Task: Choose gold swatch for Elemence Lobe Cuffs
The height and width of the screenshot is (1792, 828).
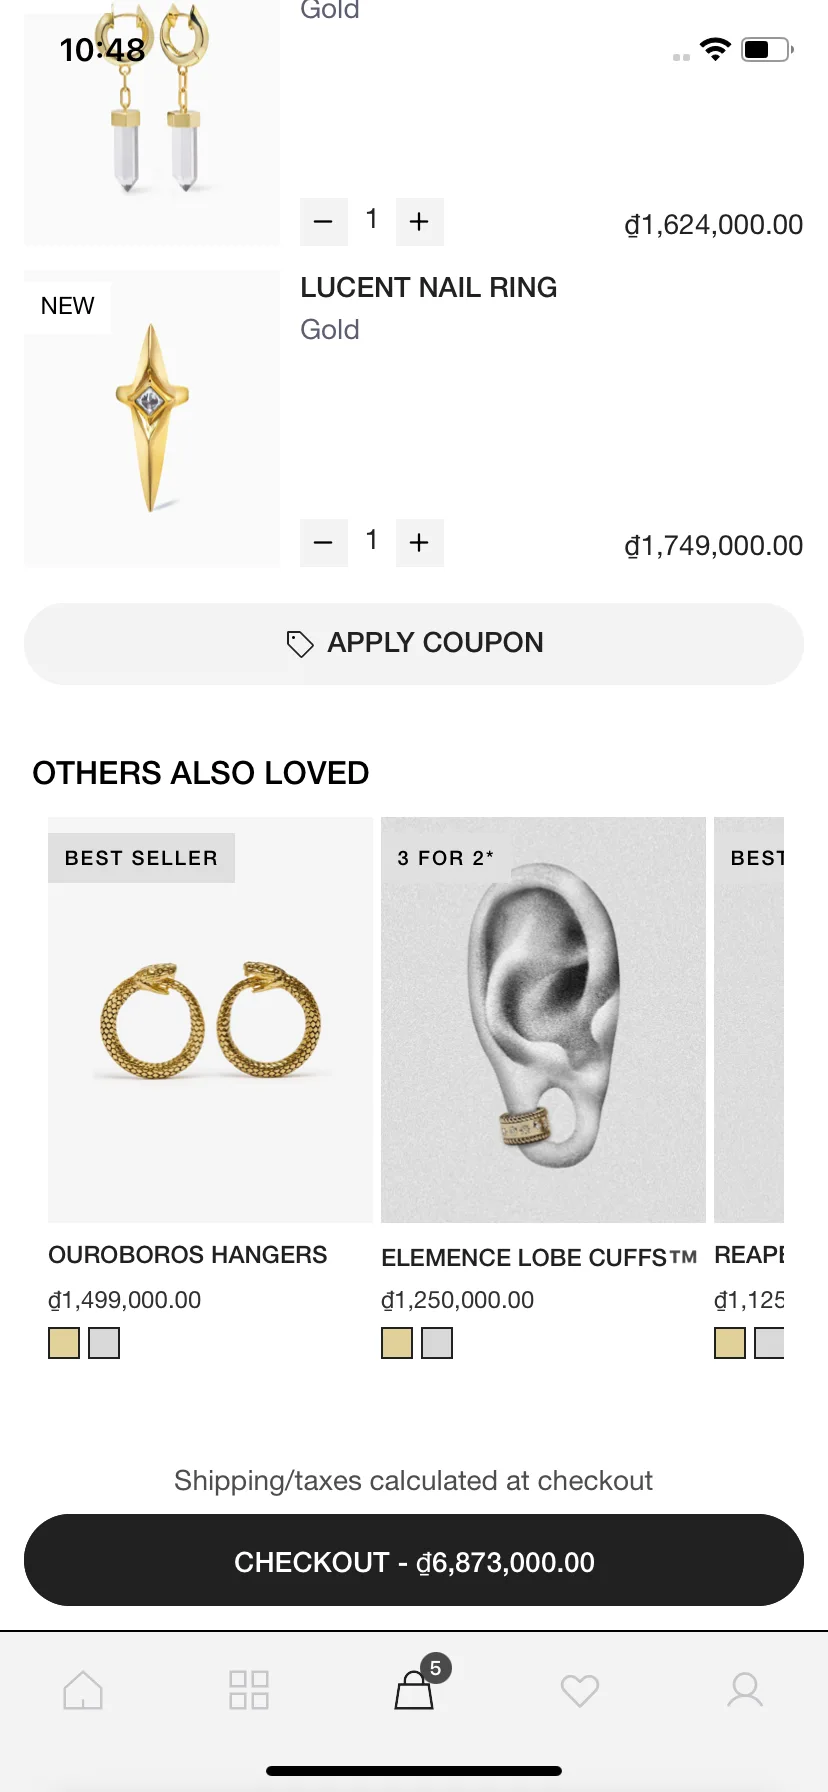Action: [x=397, y=1343]
